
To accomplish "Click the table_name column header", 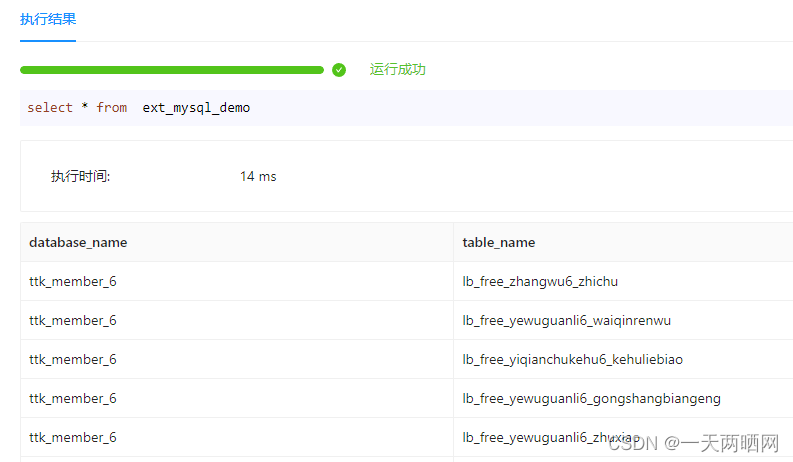I will tap(623, 243).
